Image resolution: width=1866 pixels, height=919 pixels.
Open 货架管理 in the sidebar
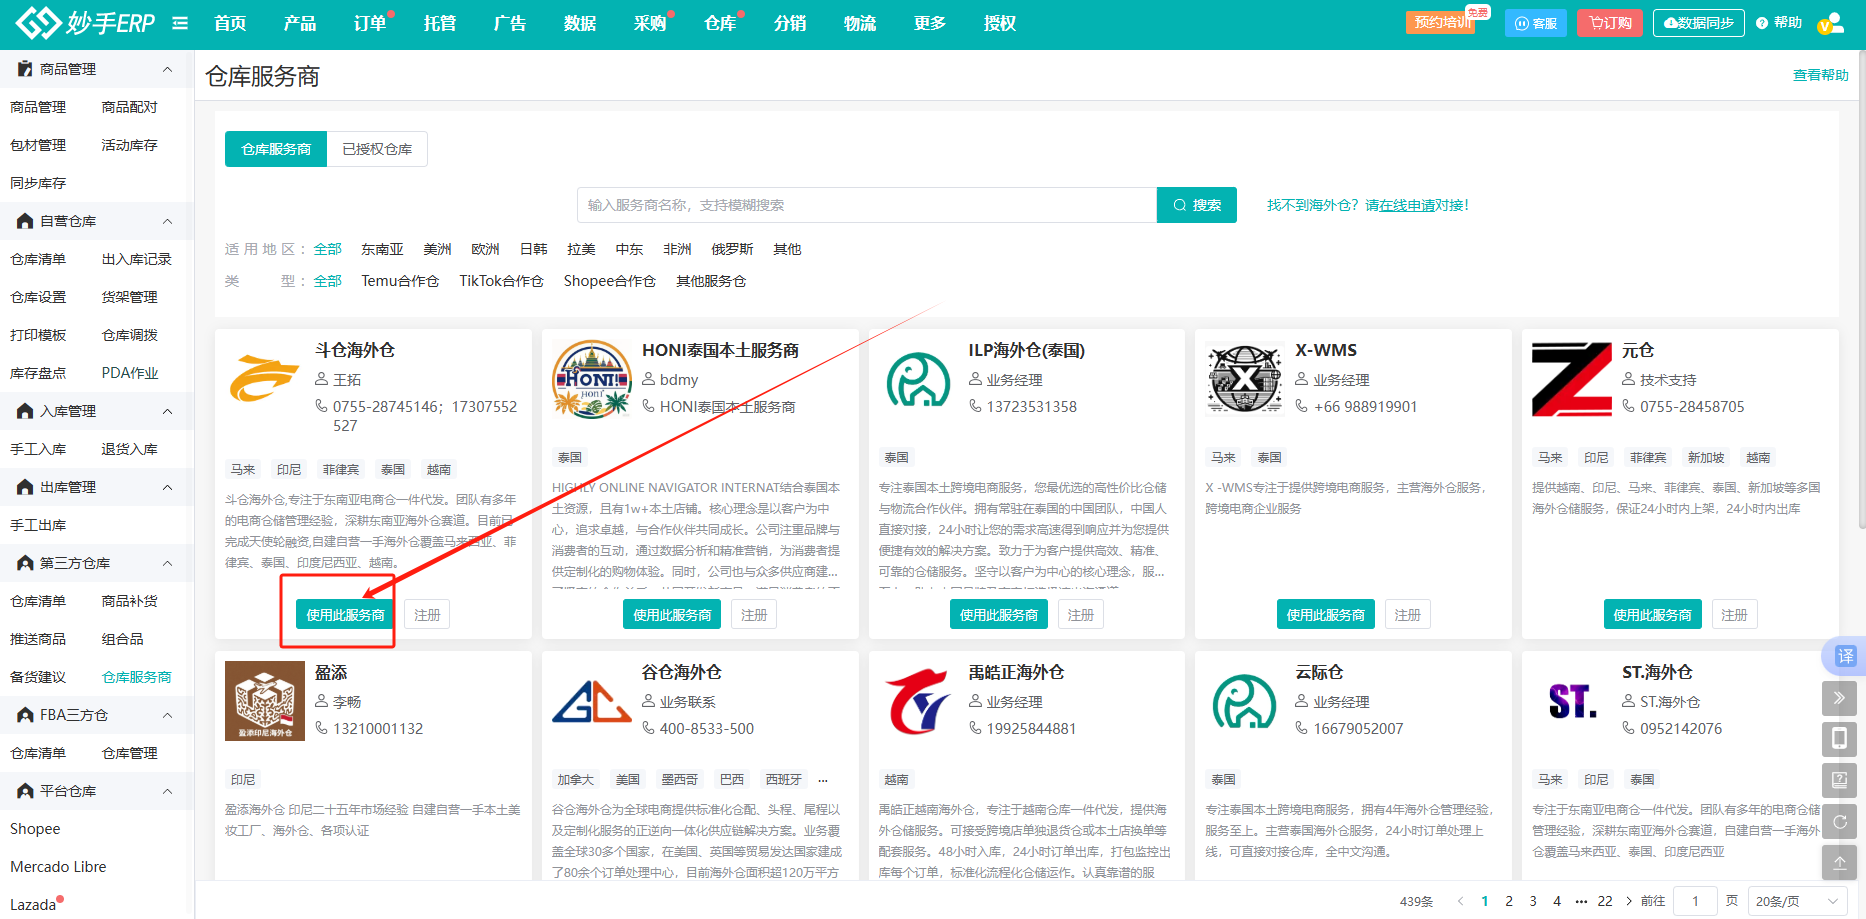129,297
